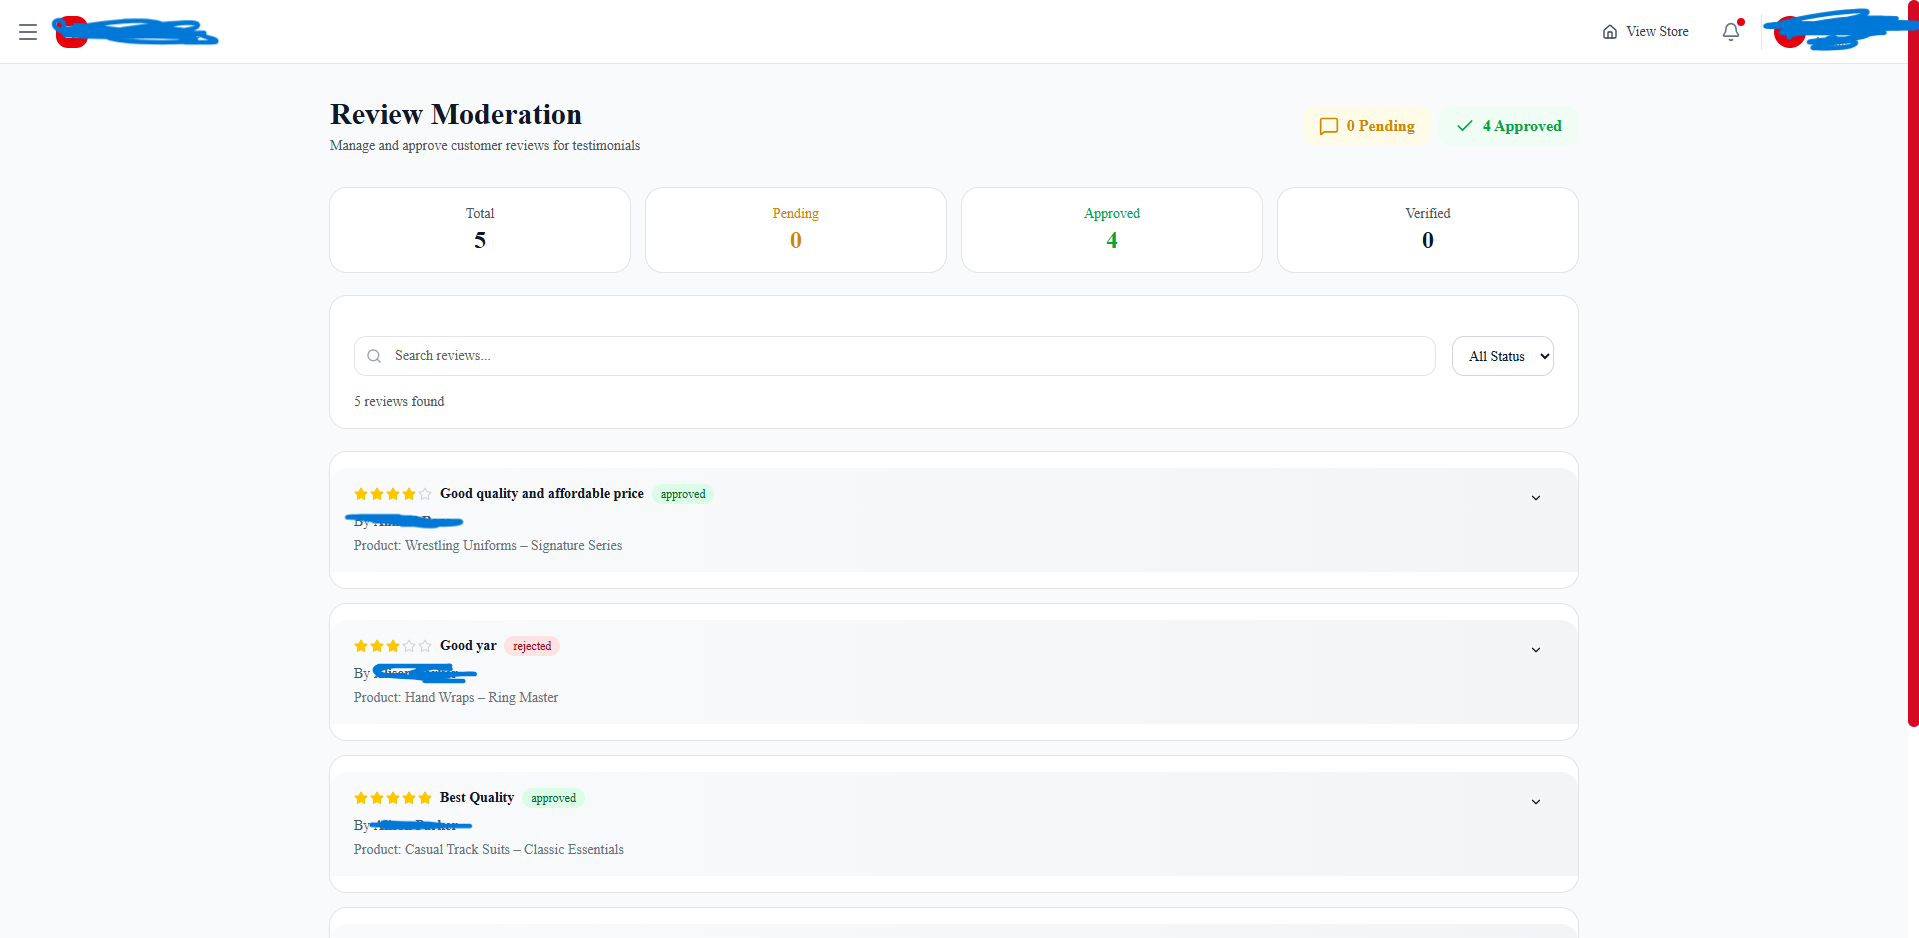The height and width of the screenshot is (938, 1919).
Task: Open the All Status dropdown
Action: click(1503, 356)
